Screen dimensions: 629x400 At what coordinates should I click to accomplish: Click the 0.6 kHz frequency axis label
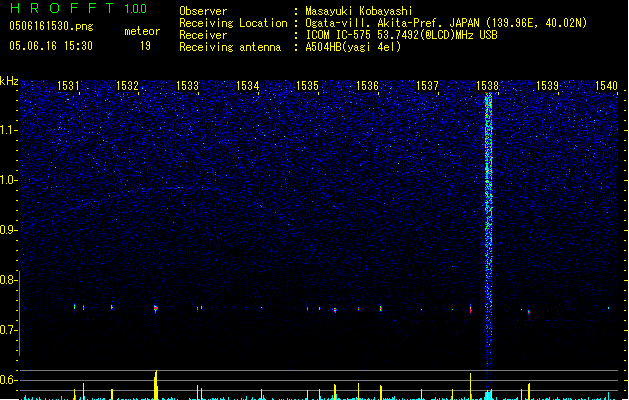click(x=8, y=380)
